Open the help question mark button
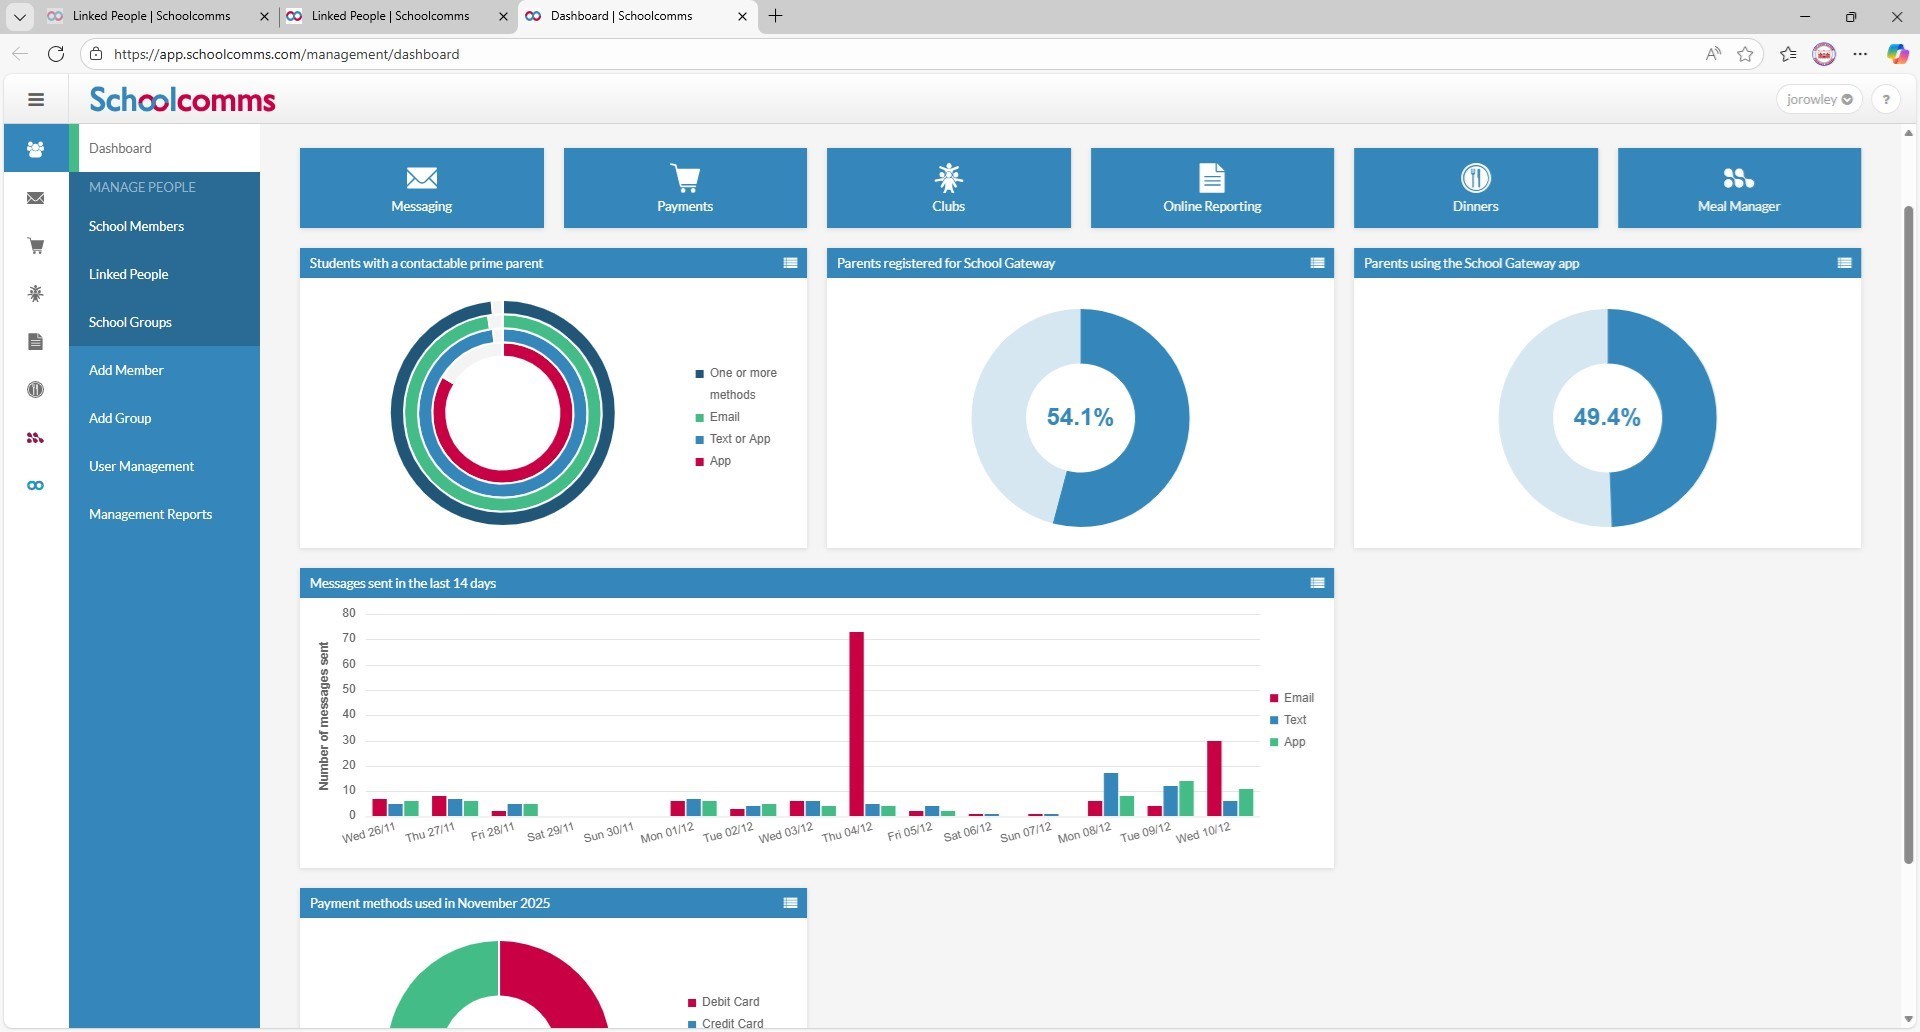 (1885, 99)
